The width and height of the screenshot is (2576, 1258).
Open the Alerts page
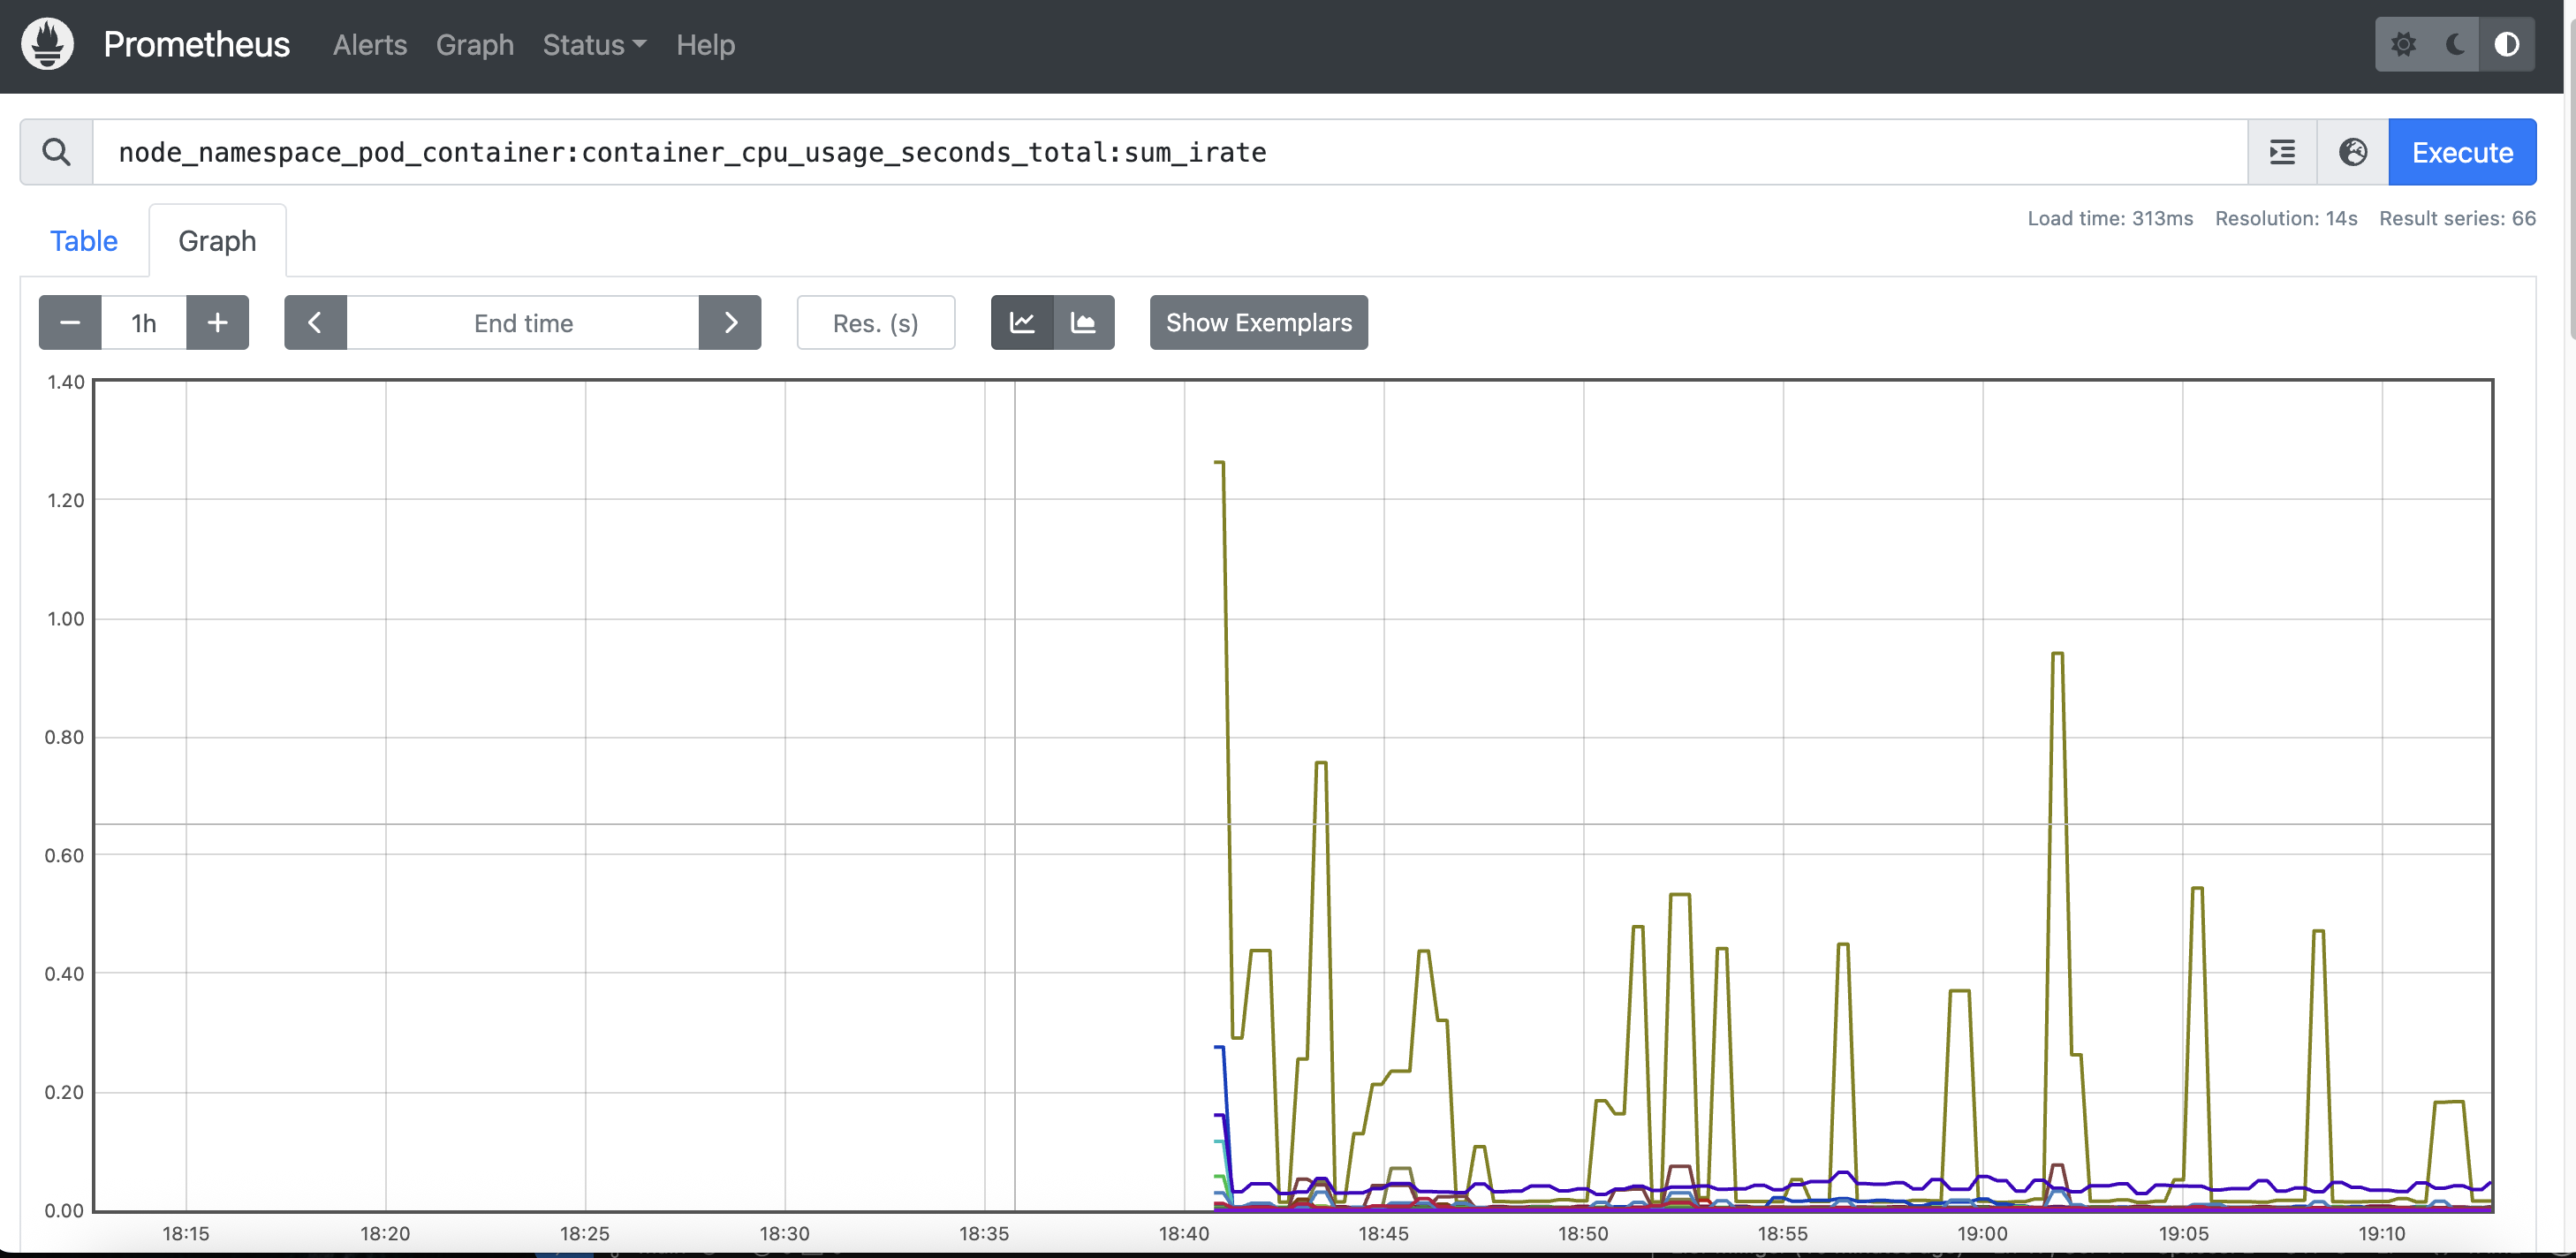point(369,45)
